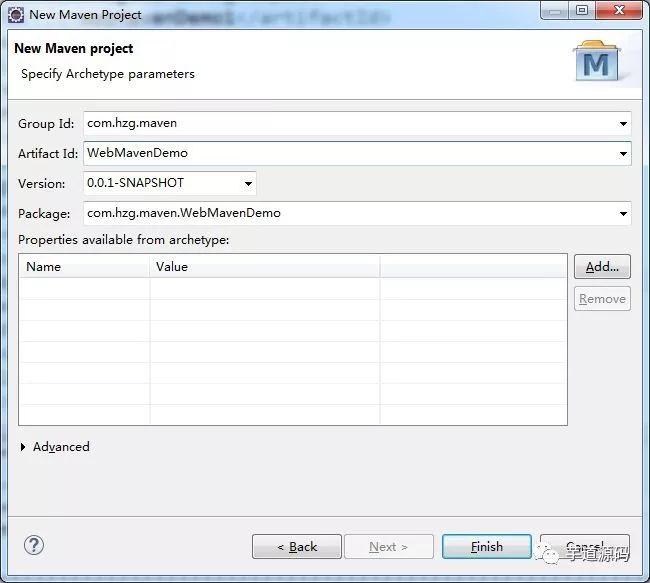
Task: Click the Eclipse icon in title bar
Action: pyautogui.click(x=16, y=15)
